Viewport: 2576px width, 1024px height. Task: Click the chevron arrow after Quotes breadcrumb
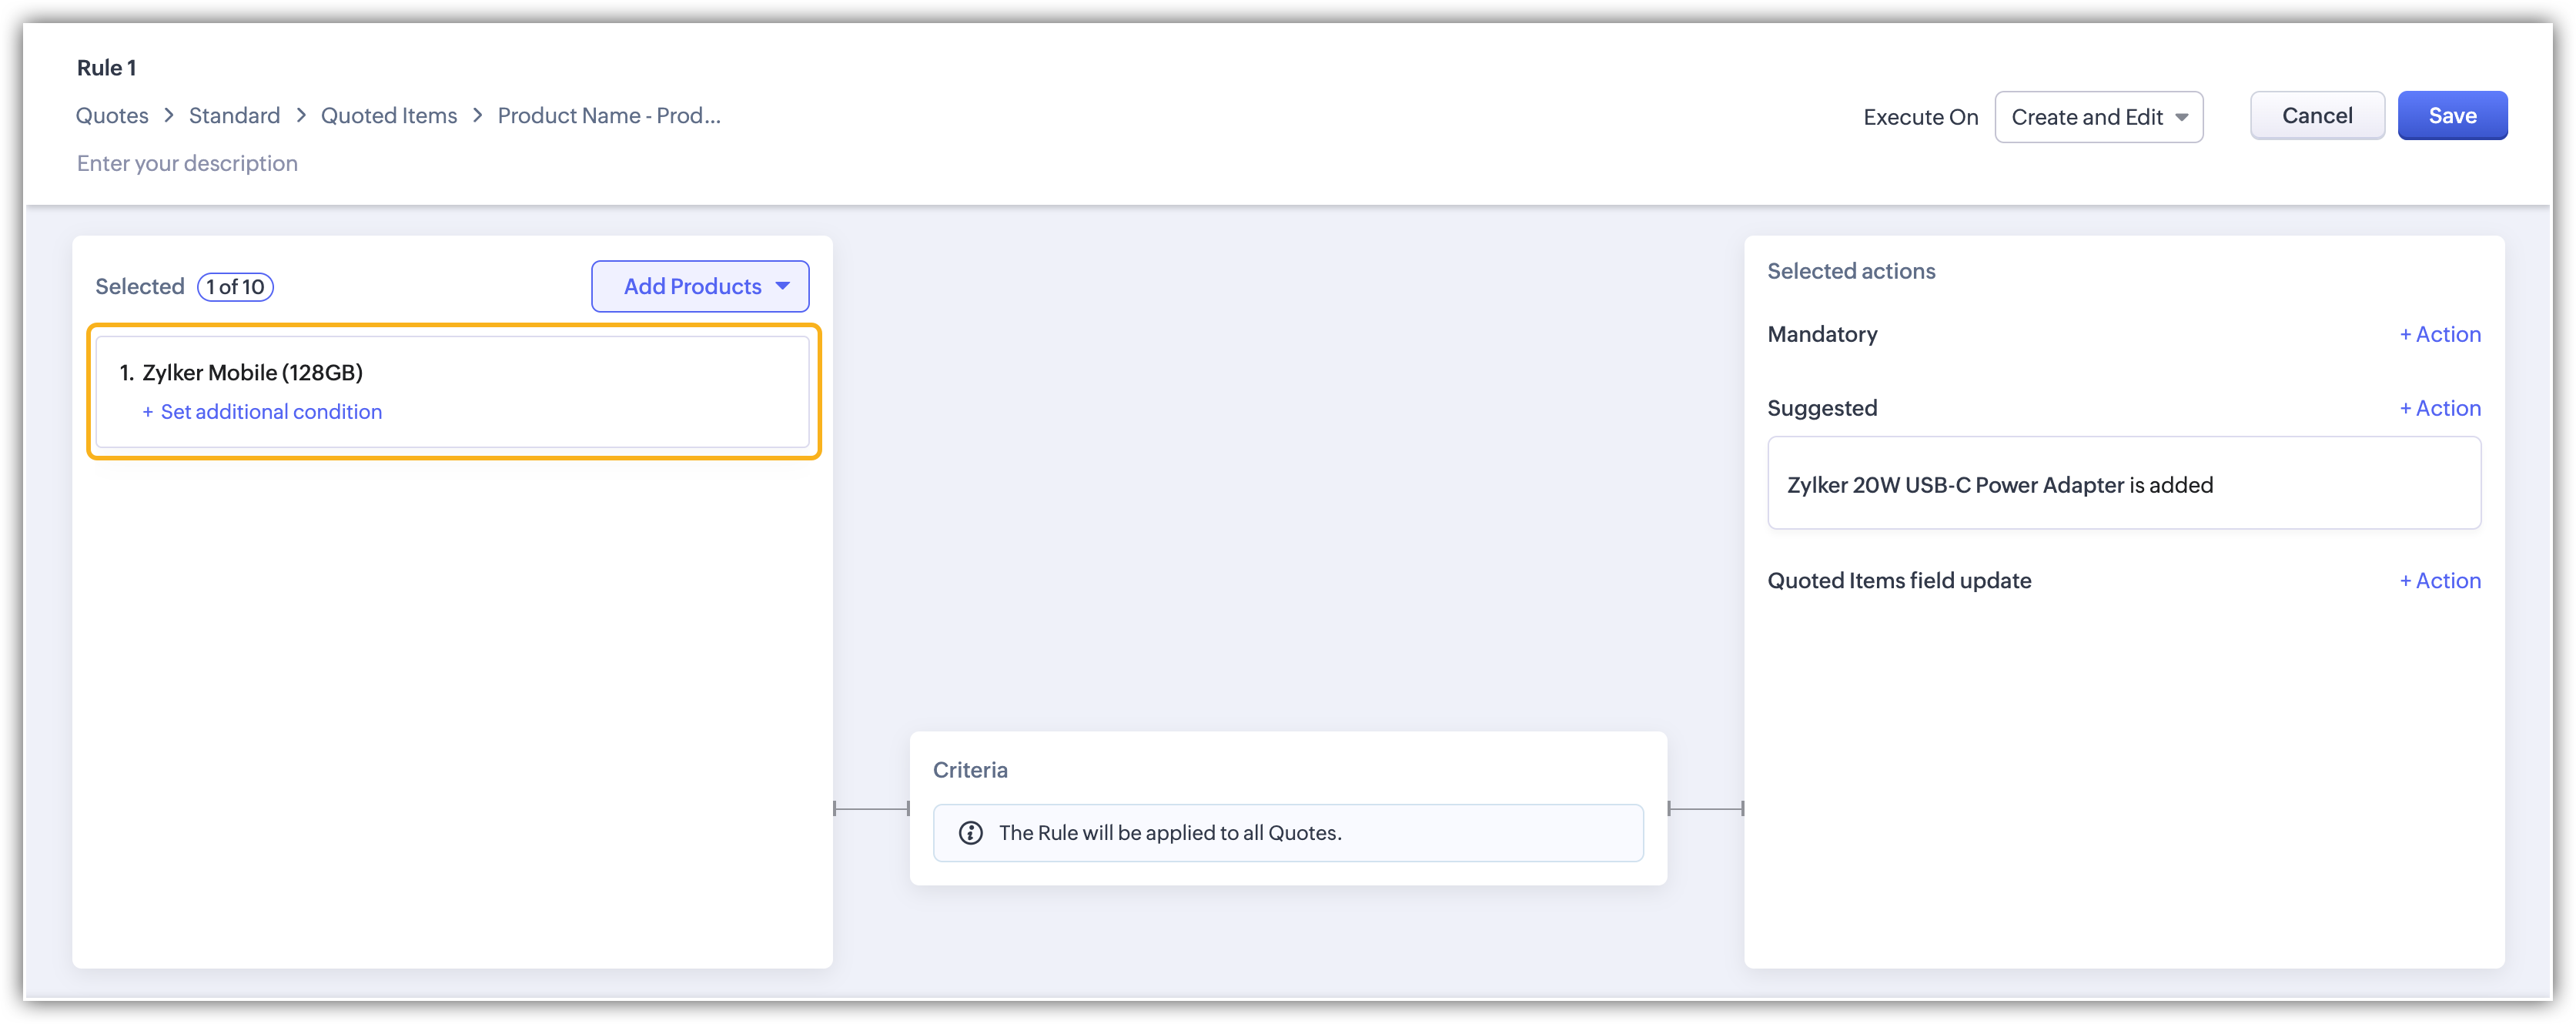(169, 116)
